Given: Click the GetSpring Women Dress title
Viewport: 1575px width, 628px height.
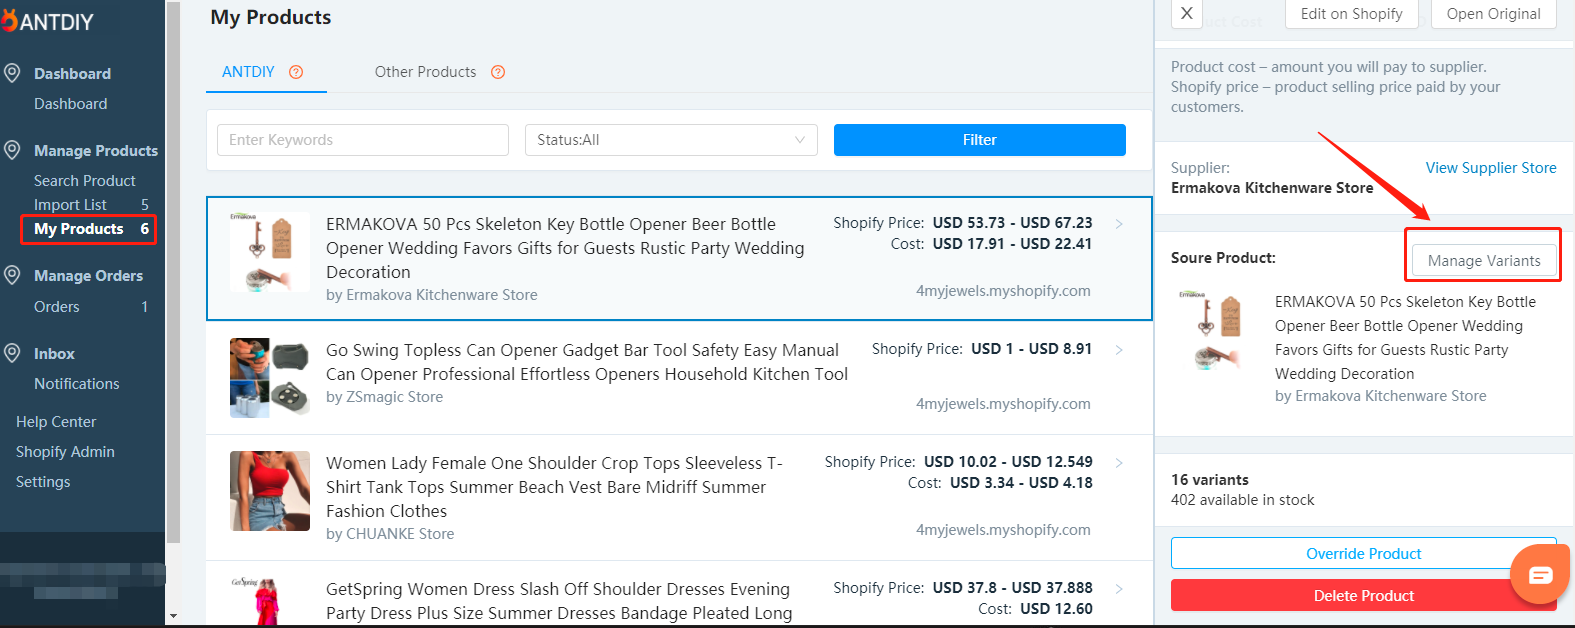Looking at the screenshot, I should (560, 601).
